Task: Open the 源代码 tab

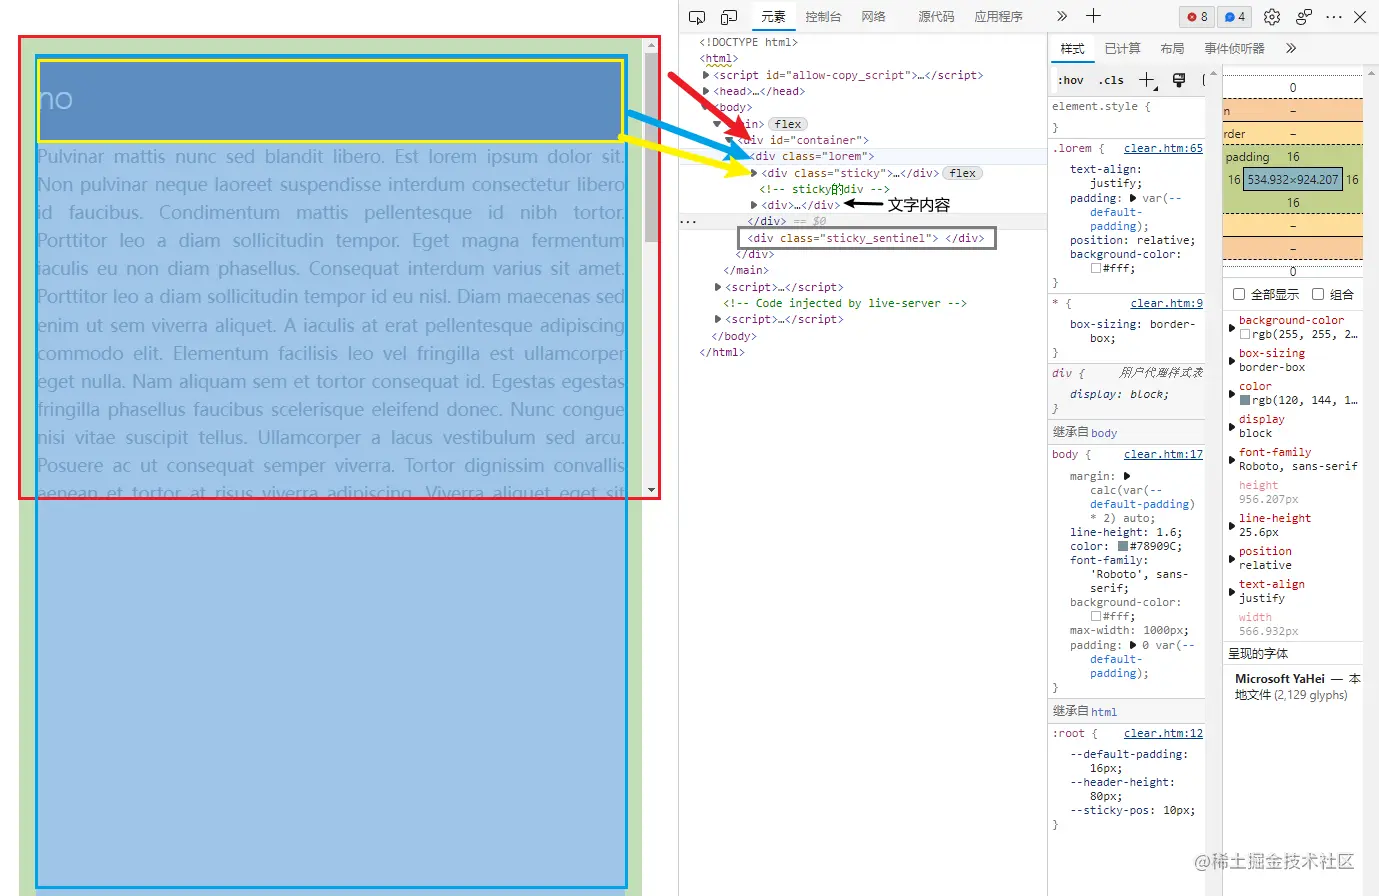Action: pos(936,17)
